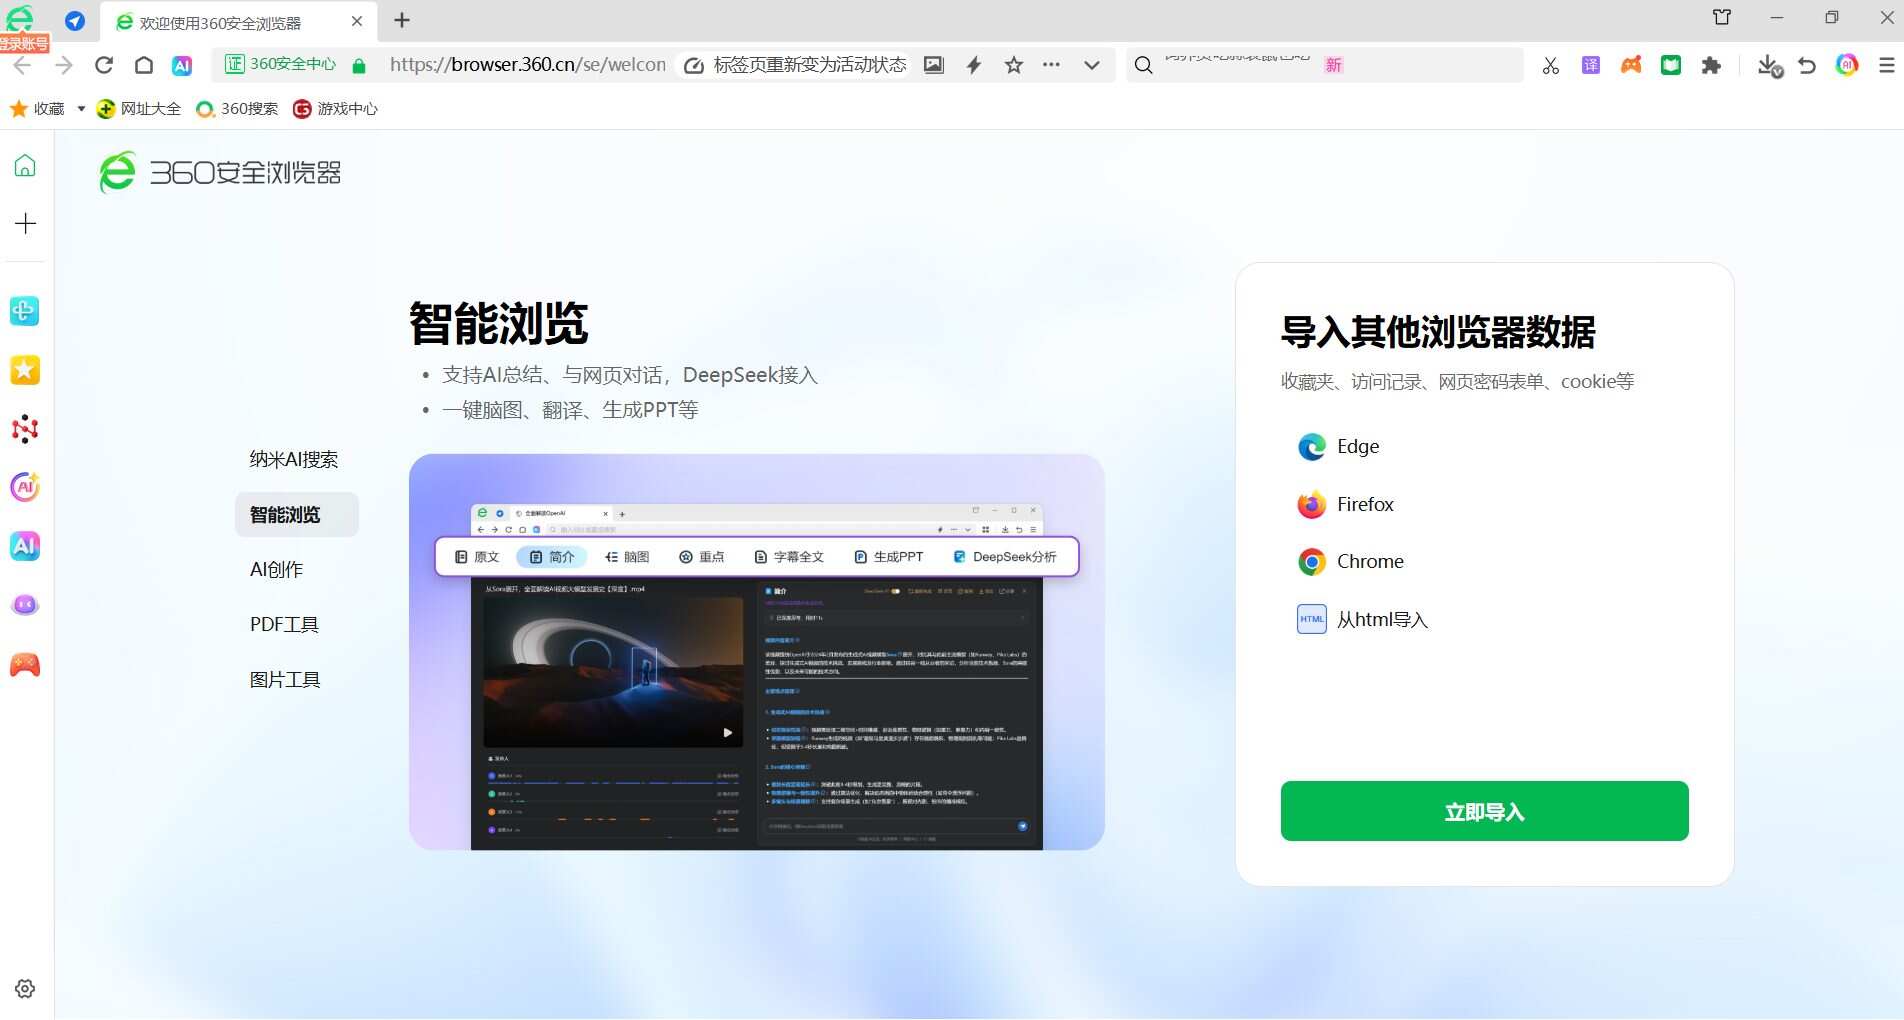Open the orange gamepad extension icon
This screenshot has height=1020, width=1904.
[1631, 65]
